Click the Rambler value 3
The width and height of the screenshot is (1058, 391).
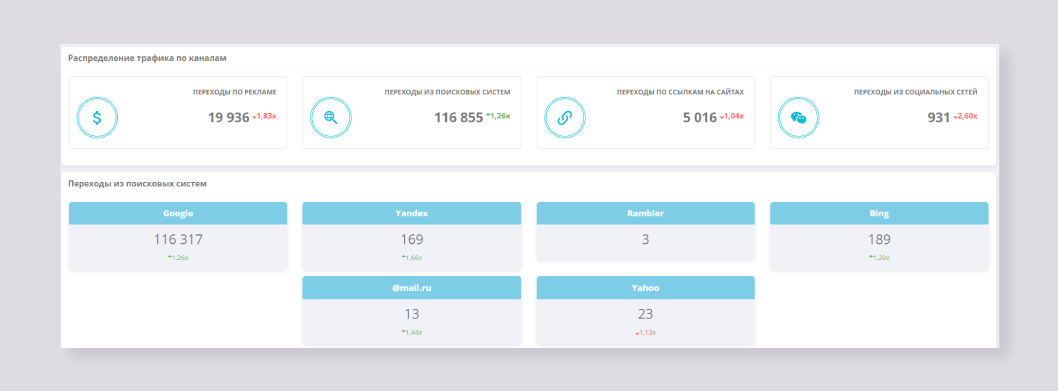(x=646, y=240)
